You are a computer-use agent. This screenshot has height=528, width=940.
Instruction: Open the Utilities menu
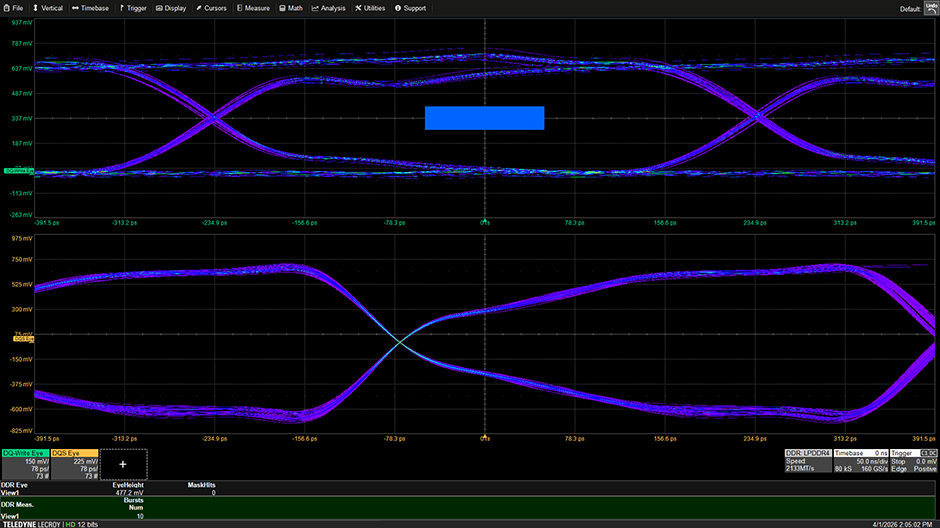pyautogui.click(x=370, y=8)
